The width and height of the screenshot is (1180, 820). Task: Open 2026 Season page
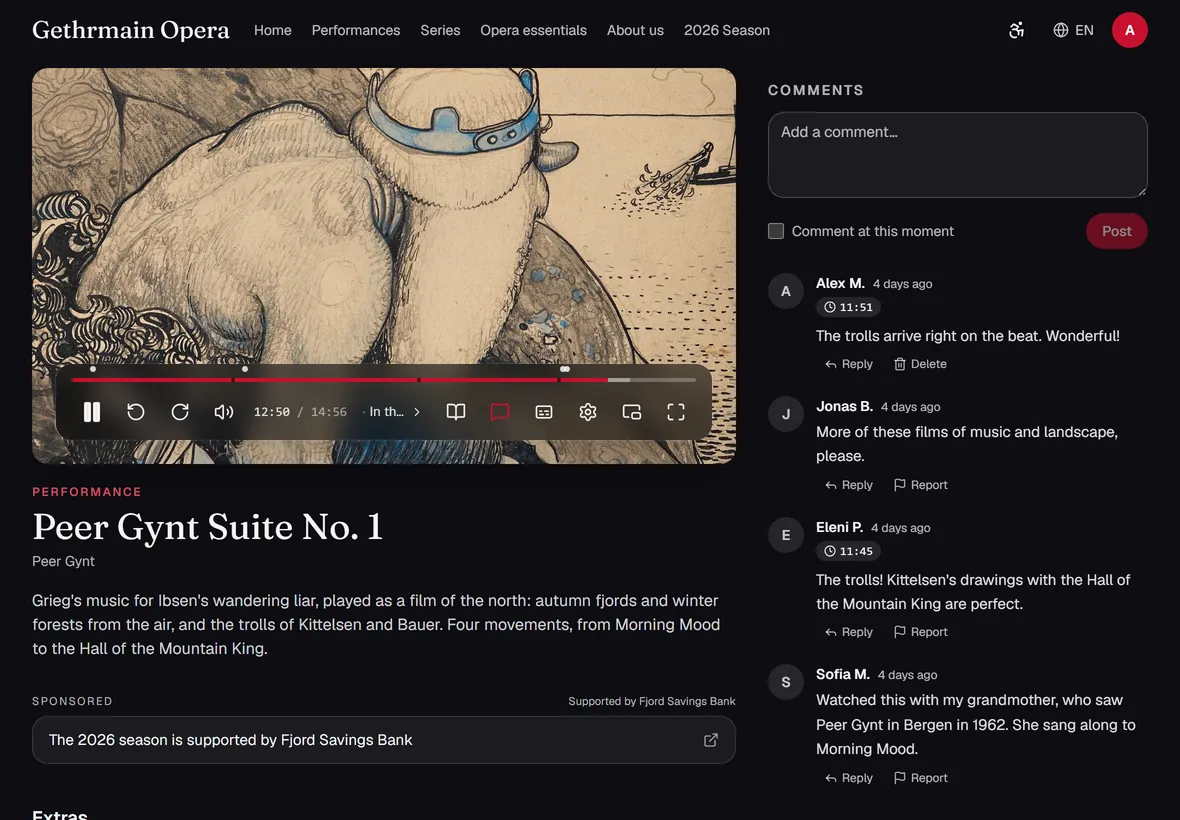point(727,30)
